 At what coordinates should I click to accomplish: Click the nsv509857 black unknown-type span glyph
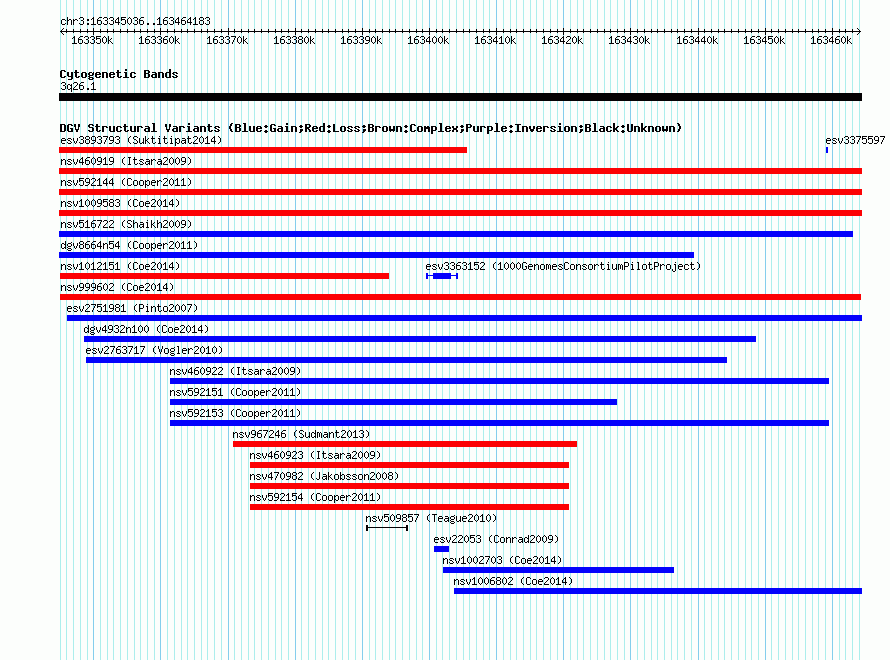tap(387, 528)
